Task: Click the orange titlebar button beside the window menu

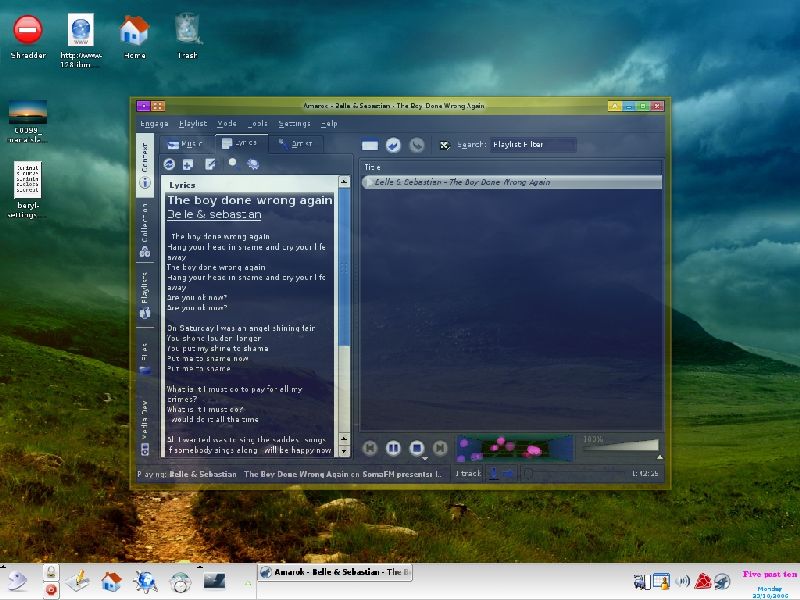Action: tap(158, 106)
